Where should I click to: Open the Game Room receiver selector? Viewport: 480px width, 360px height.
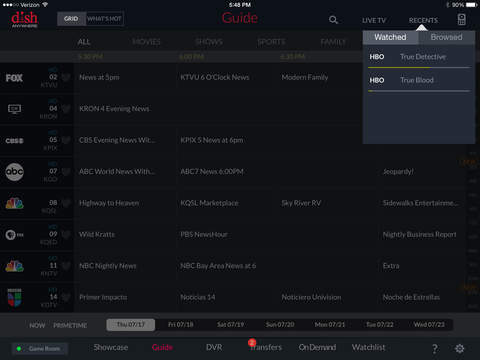(40, 349)
